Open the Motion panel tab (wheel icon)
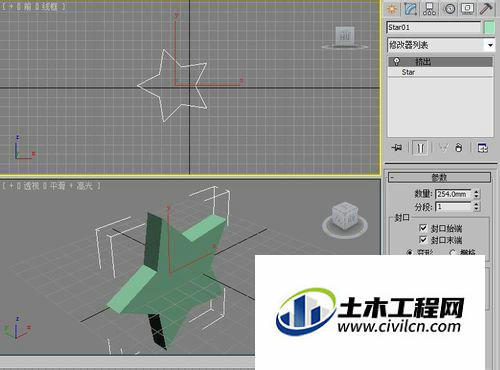This screenshot has height=370, width=500. pos(450,9)
